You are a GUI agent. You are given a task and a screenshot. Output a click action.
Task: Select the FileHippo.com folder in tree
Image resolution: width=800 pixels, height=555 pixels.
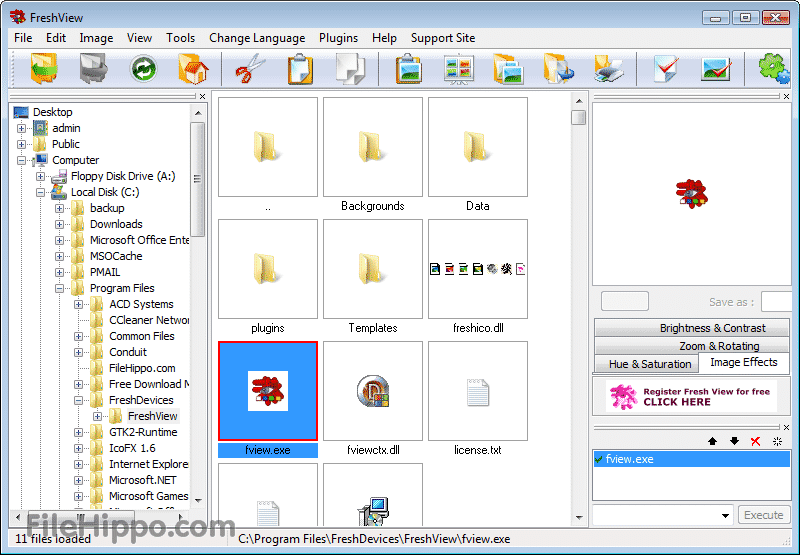click(x=142, y=368)
